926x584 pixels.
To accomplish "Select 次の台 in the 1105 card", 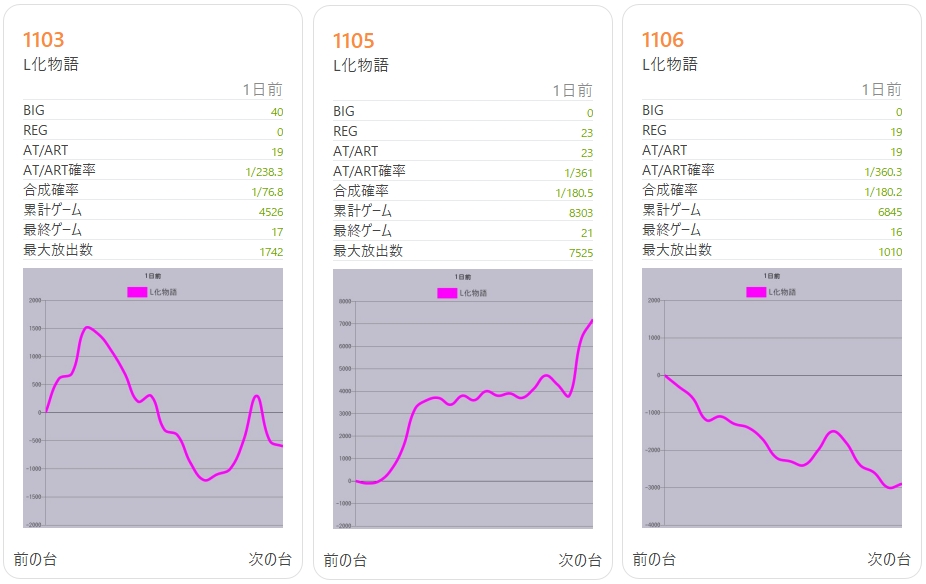I will [x=580, y=560].
